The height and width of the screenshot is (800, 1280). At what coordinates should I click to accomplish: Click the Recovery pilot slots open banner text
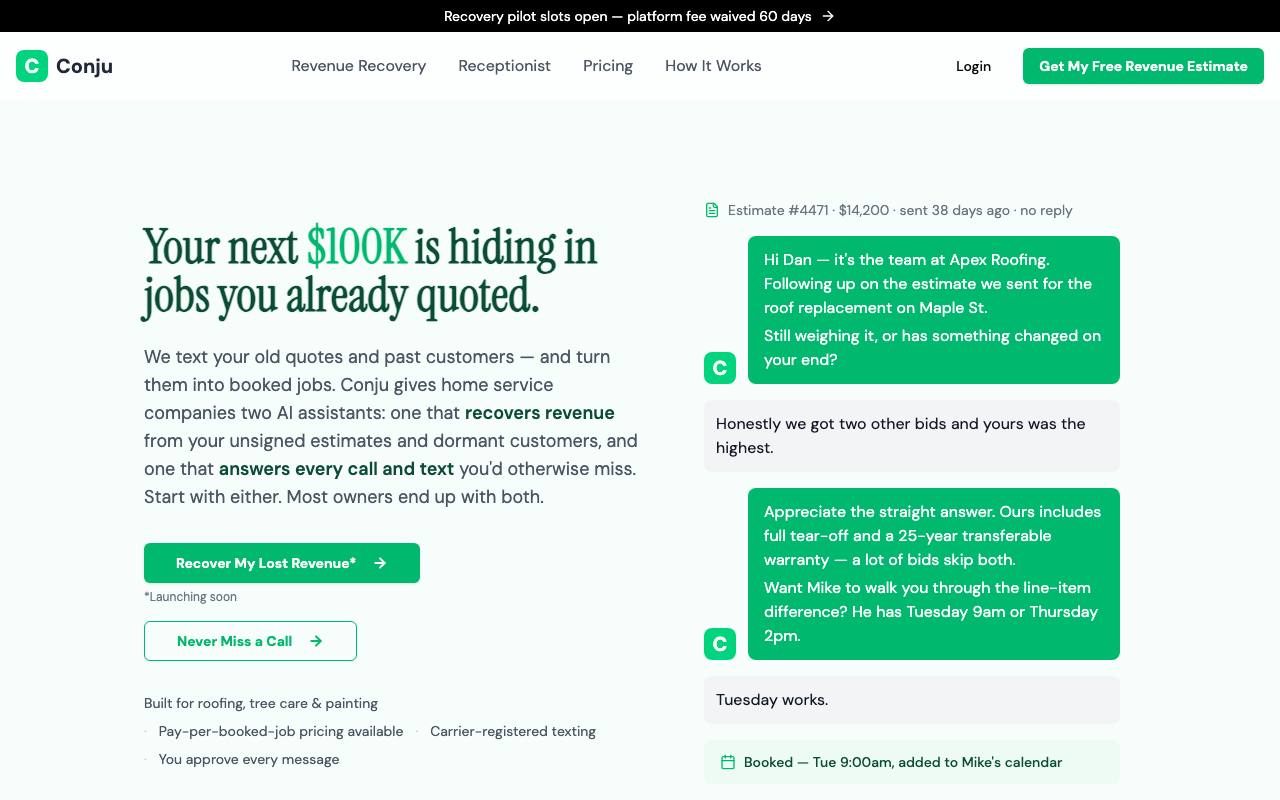628,16
